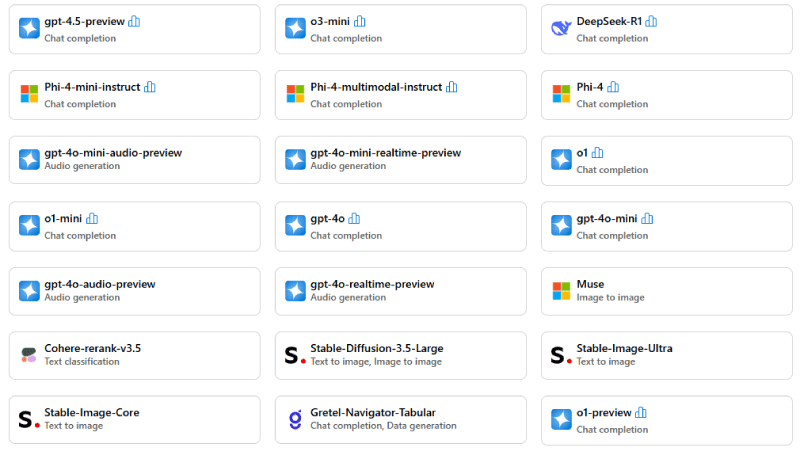The width and height of the screenshot is (800, 450).
Task: Open the o3-mini model title
Action: 330,21
